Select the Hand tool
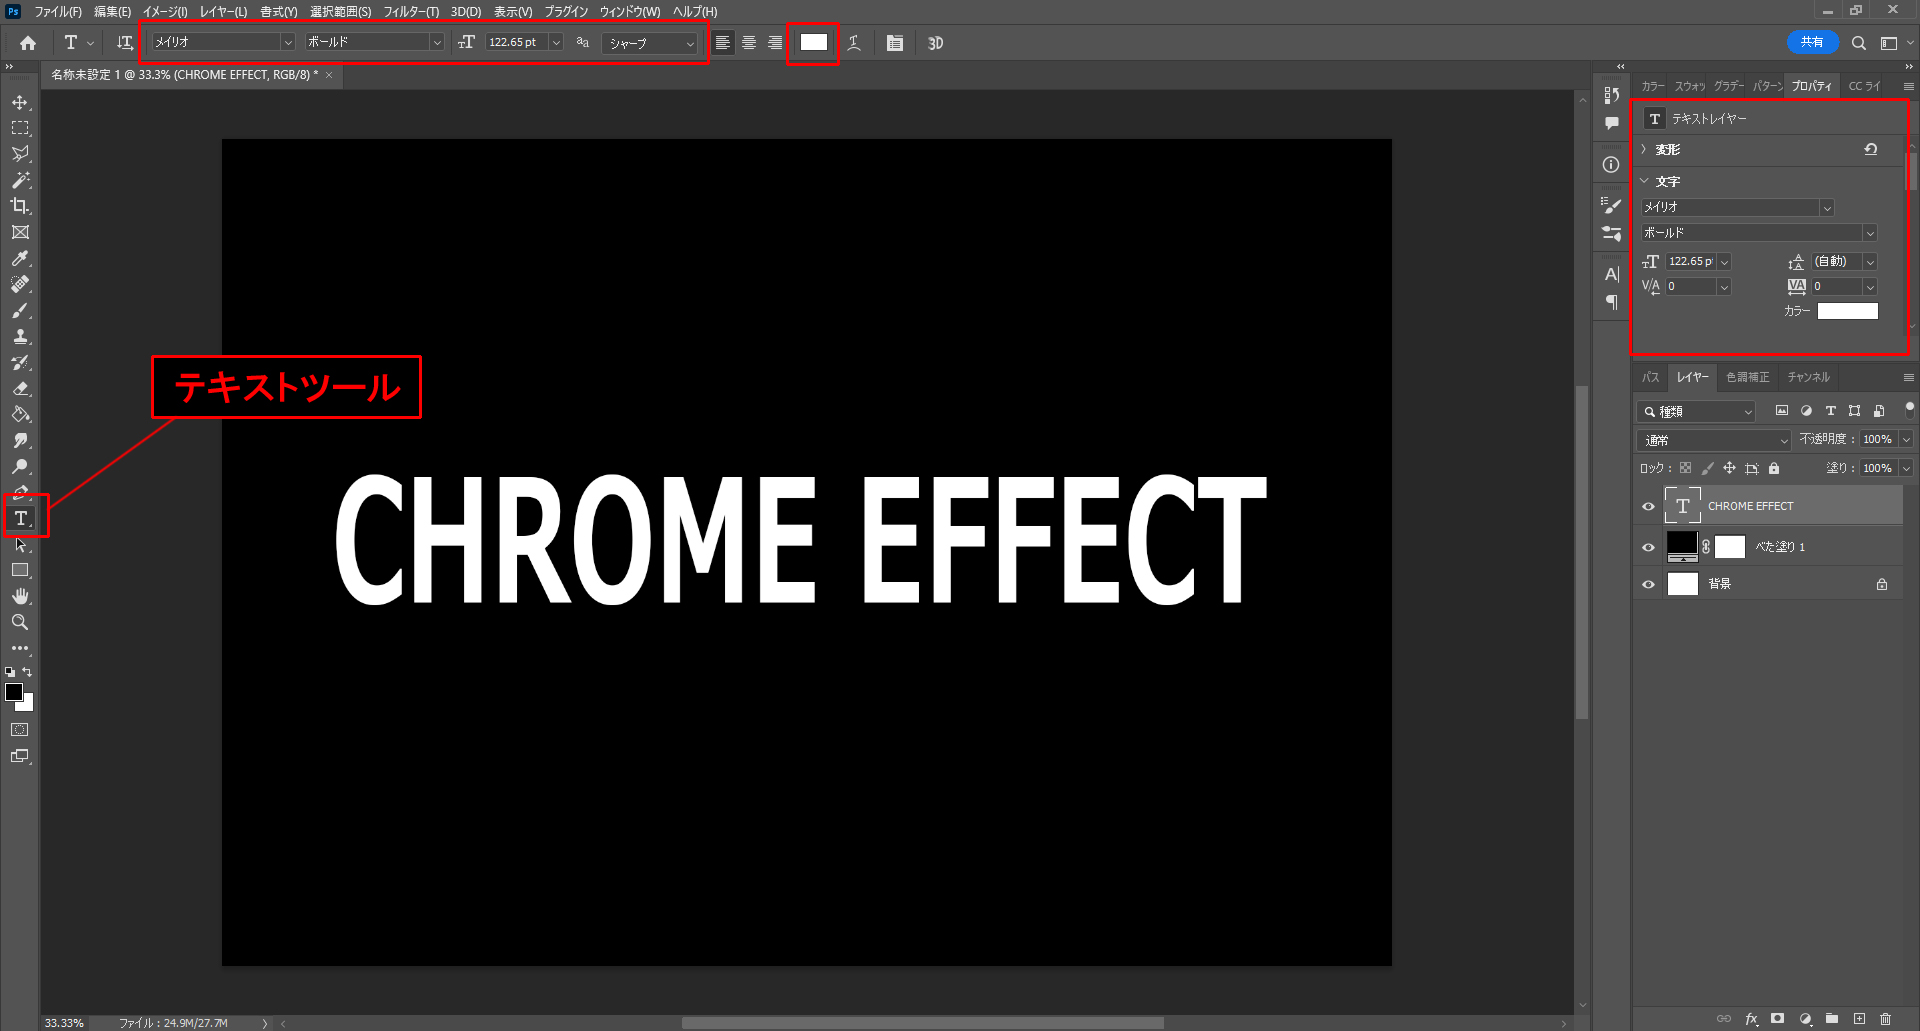The image size is (1920, 1031). point(20,596)
